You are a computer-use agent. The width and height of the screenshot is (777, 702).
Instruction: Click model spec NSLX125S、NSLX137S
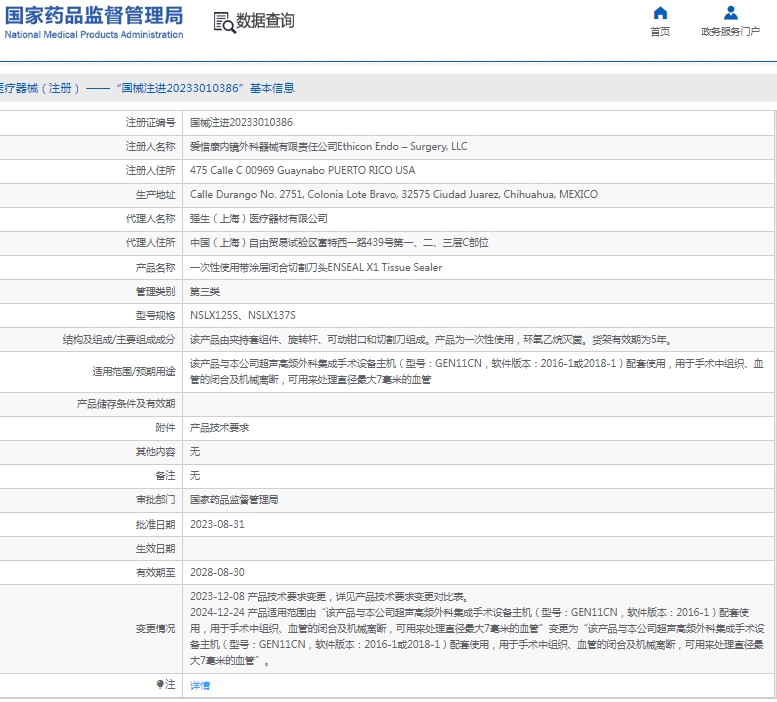pyautogui.click(x=243, y=316)
